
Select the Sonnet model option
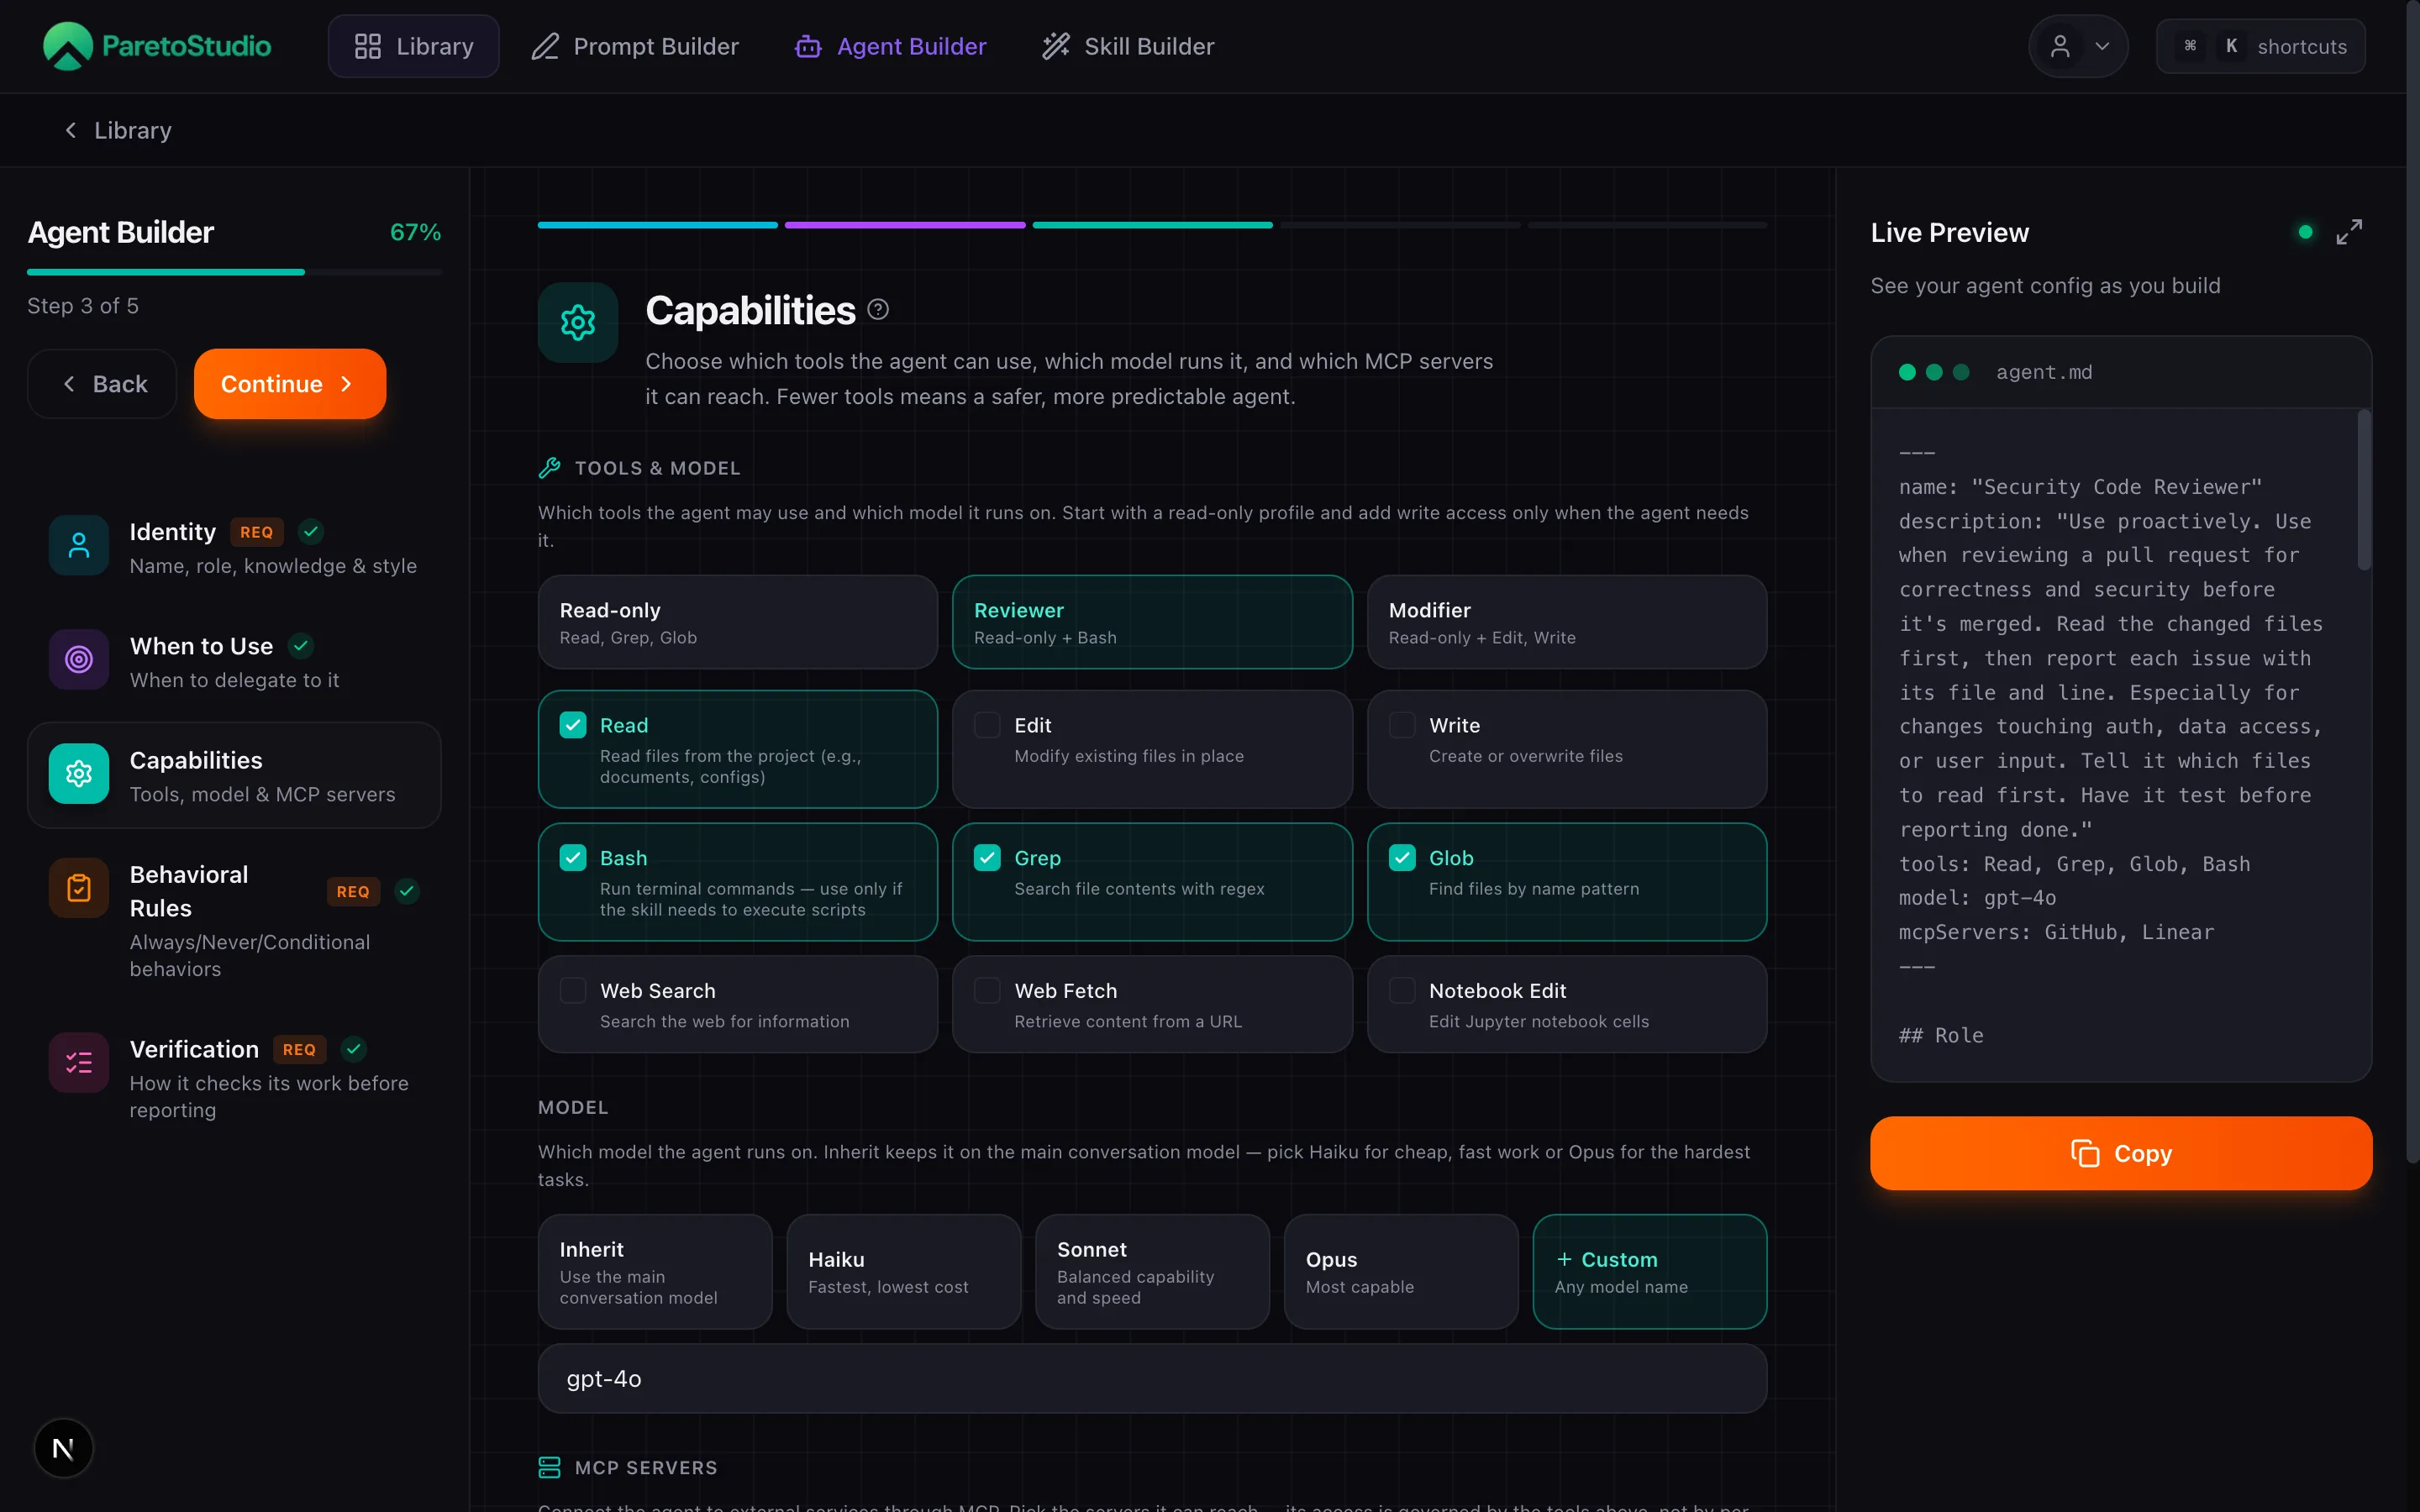(x=1152, y=1272)
